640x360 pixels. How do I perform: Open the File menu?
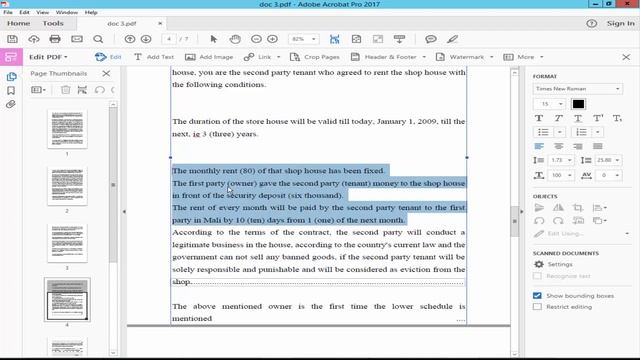pos(8,12)
